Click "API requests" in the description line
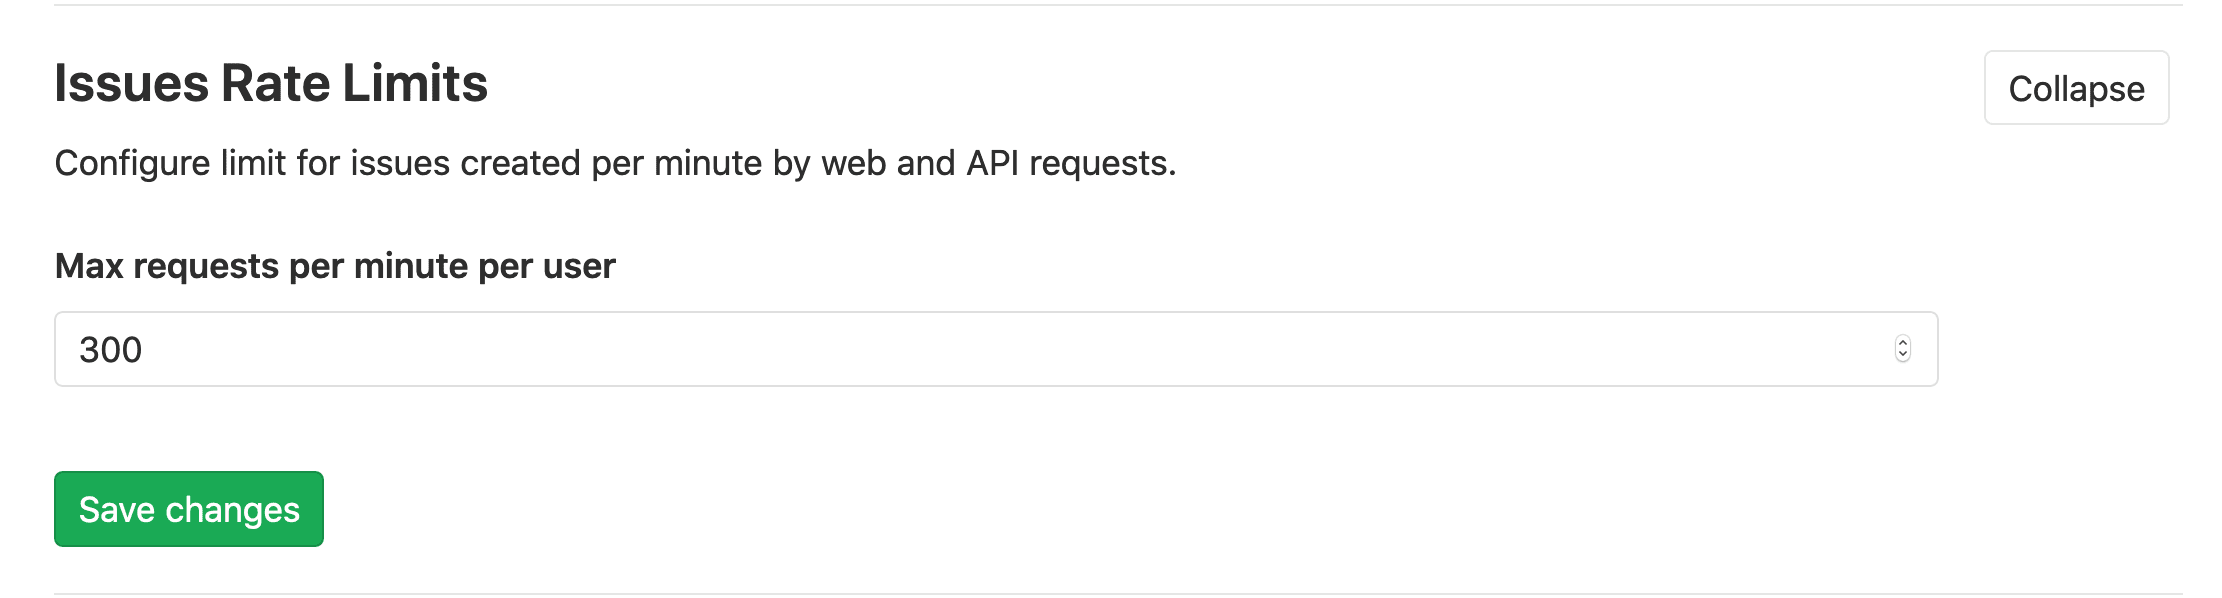This screenshot has height=598, width=2222. [1070, 163]
